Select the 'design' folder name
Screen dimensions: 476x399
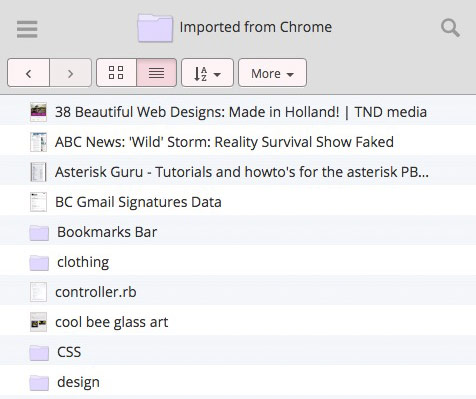tap(78, 382)
